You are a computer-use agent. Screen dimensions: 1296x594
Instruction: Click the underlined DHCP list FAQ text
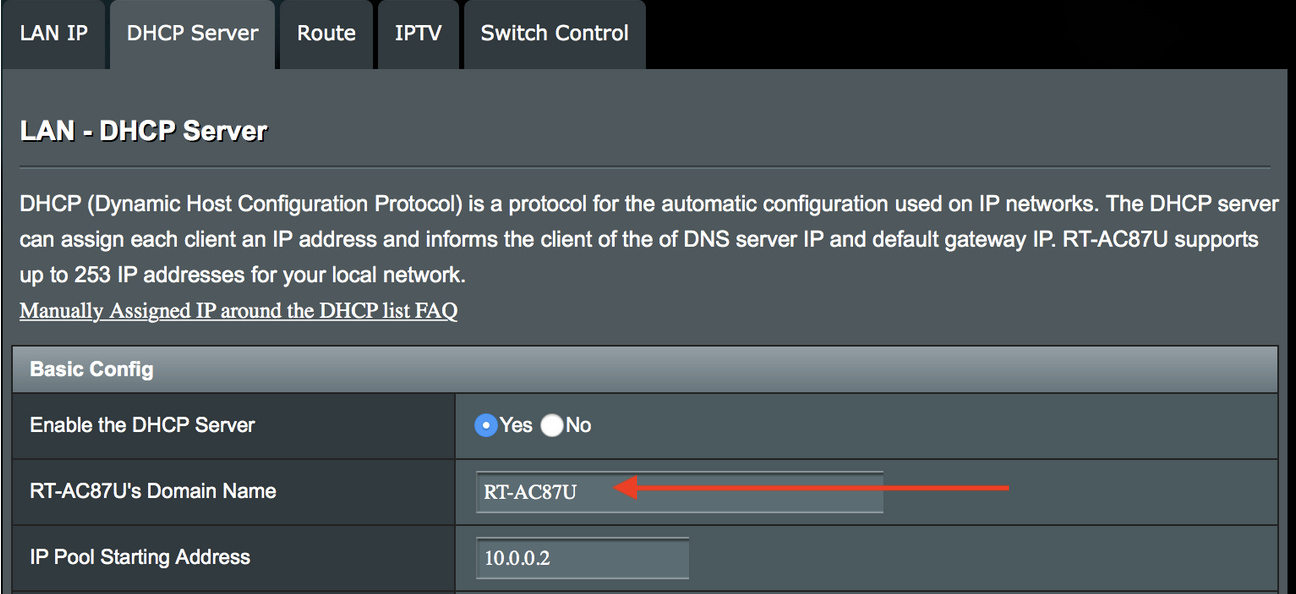[237, 310]
